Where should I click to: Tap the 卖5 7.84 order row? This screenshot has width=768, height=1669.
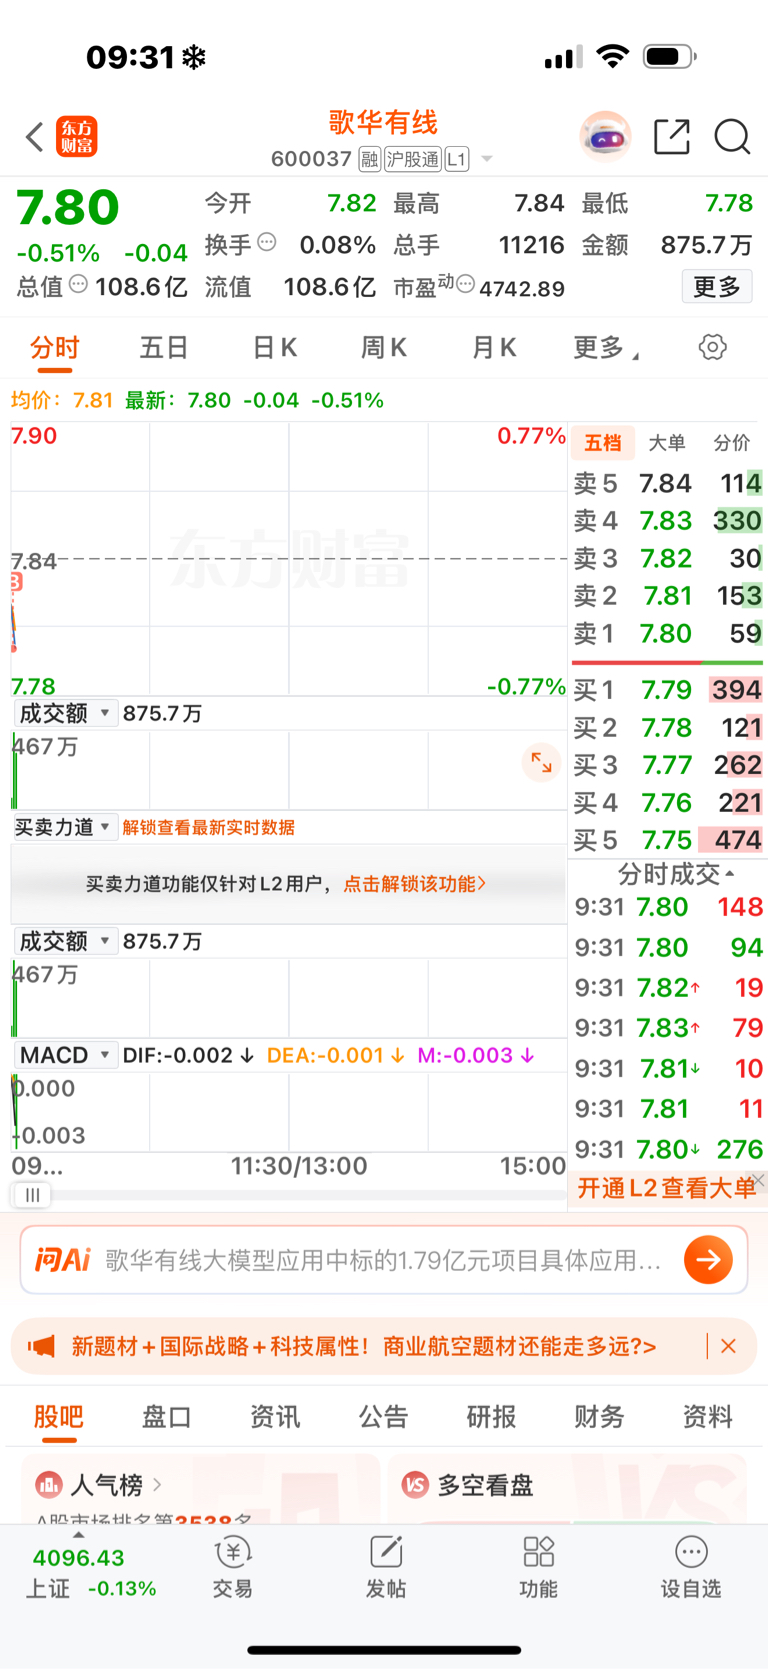667,483
